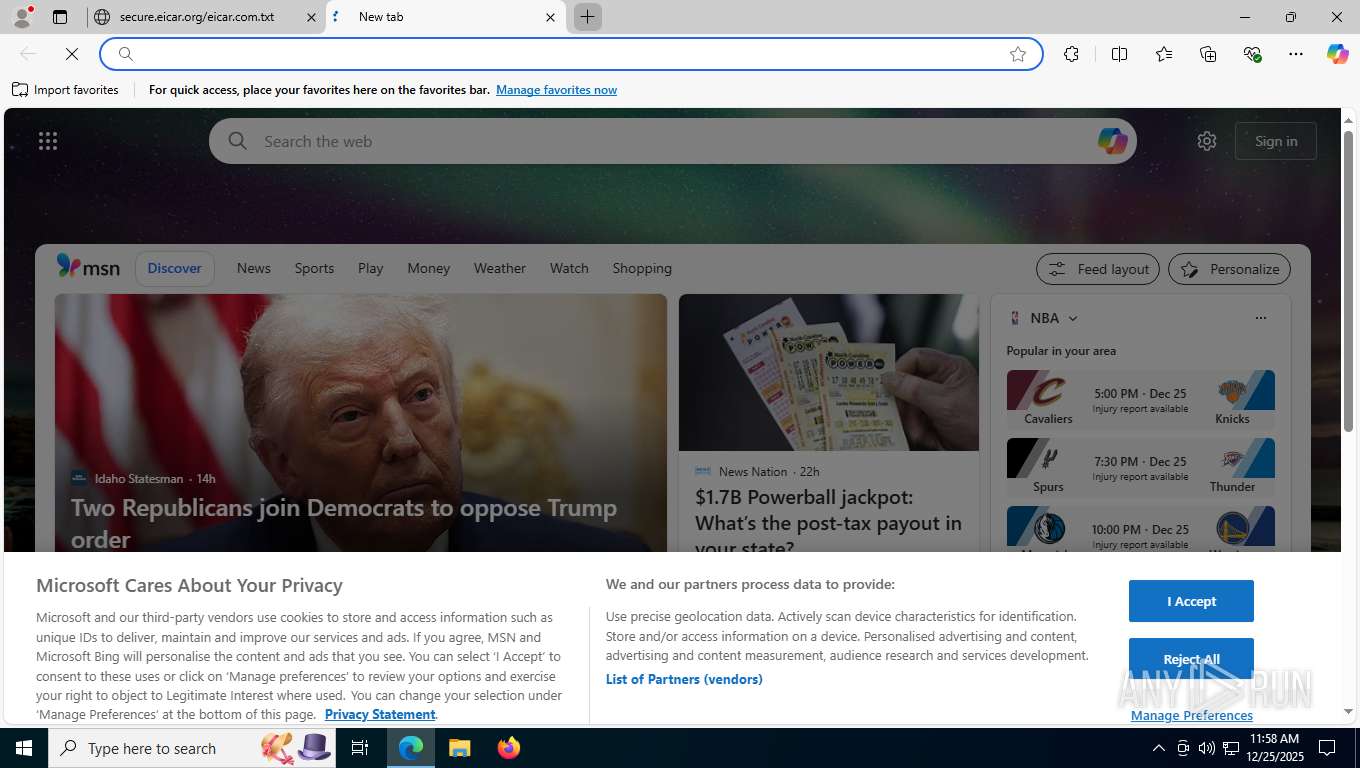Open the notifications center icon
The height and width of the screenshot is (768, 1360).
(x=1327, y=748)
